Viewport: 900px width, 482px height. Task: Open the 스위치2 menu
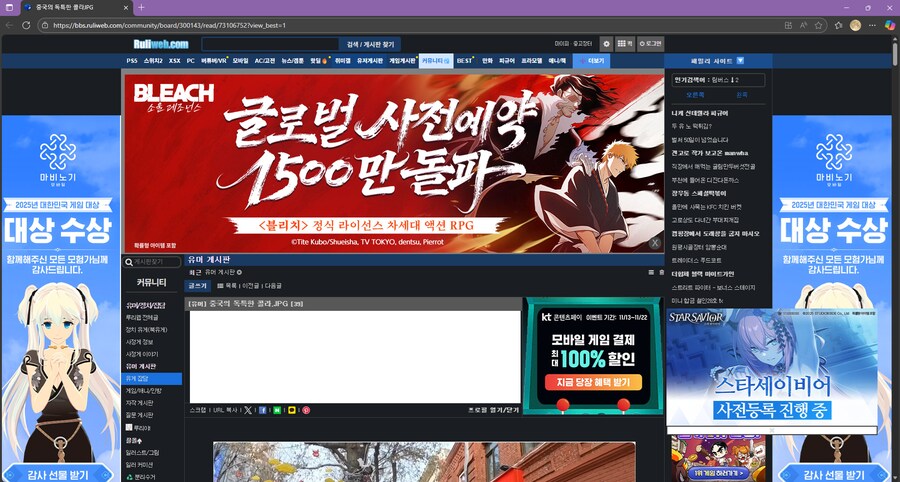click(153, 61)
